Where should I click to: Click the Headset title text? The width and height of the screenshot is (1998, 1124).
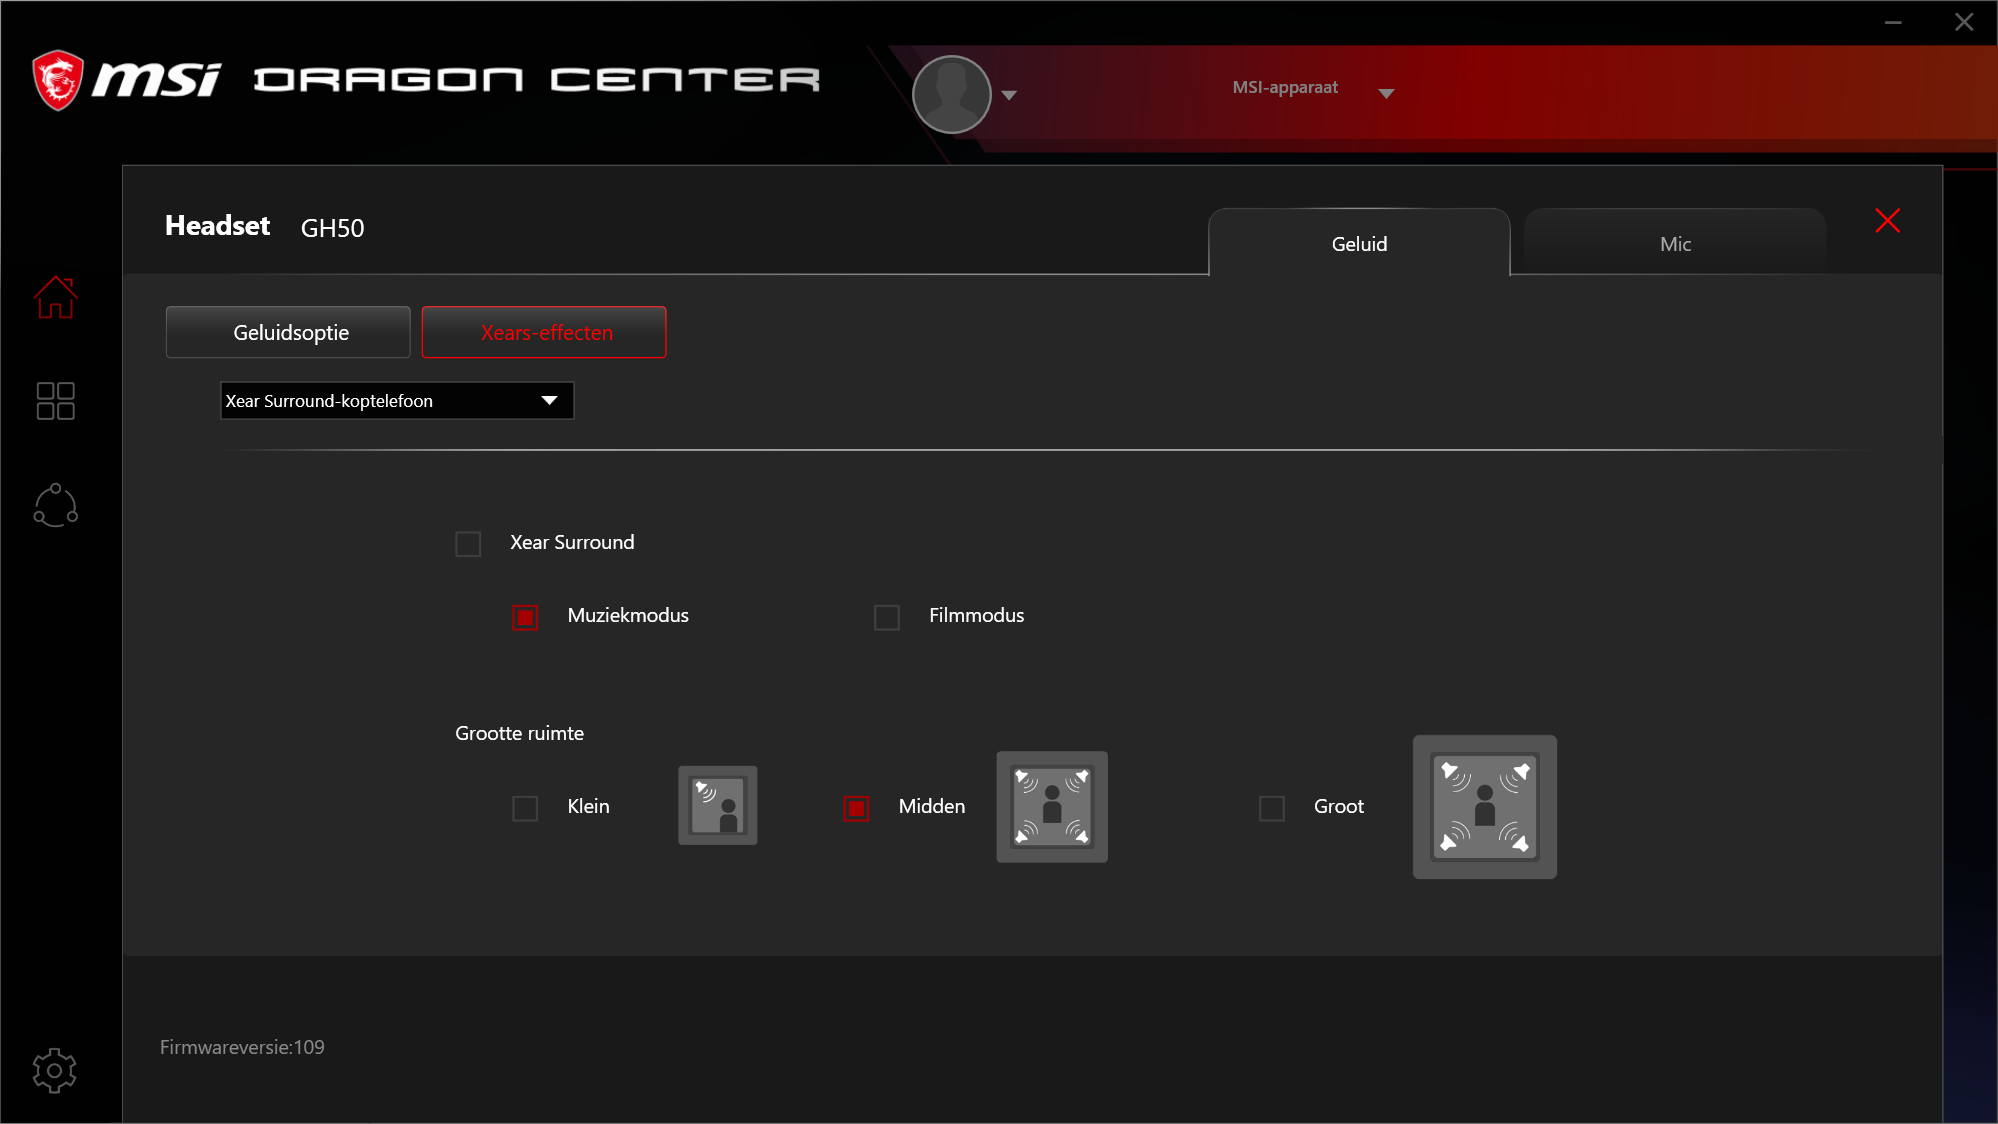217,226
